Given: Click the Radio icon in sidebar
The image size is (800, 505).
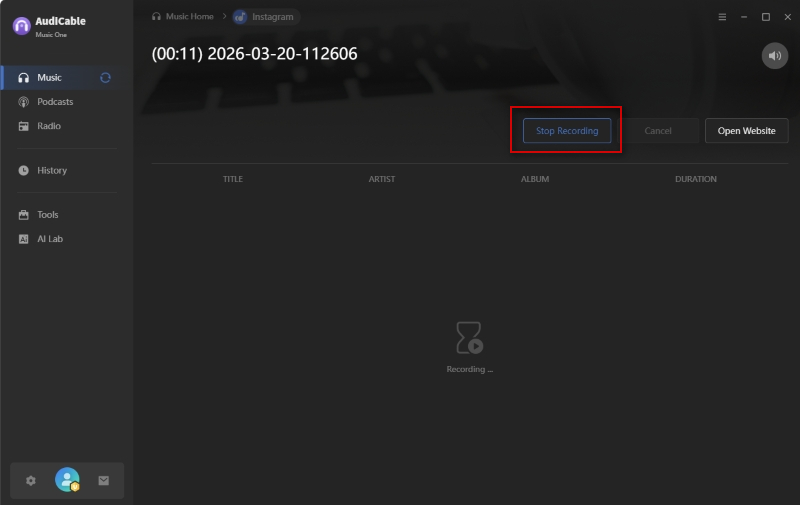Looking at the screenshot, I should [x=23, y=126].
